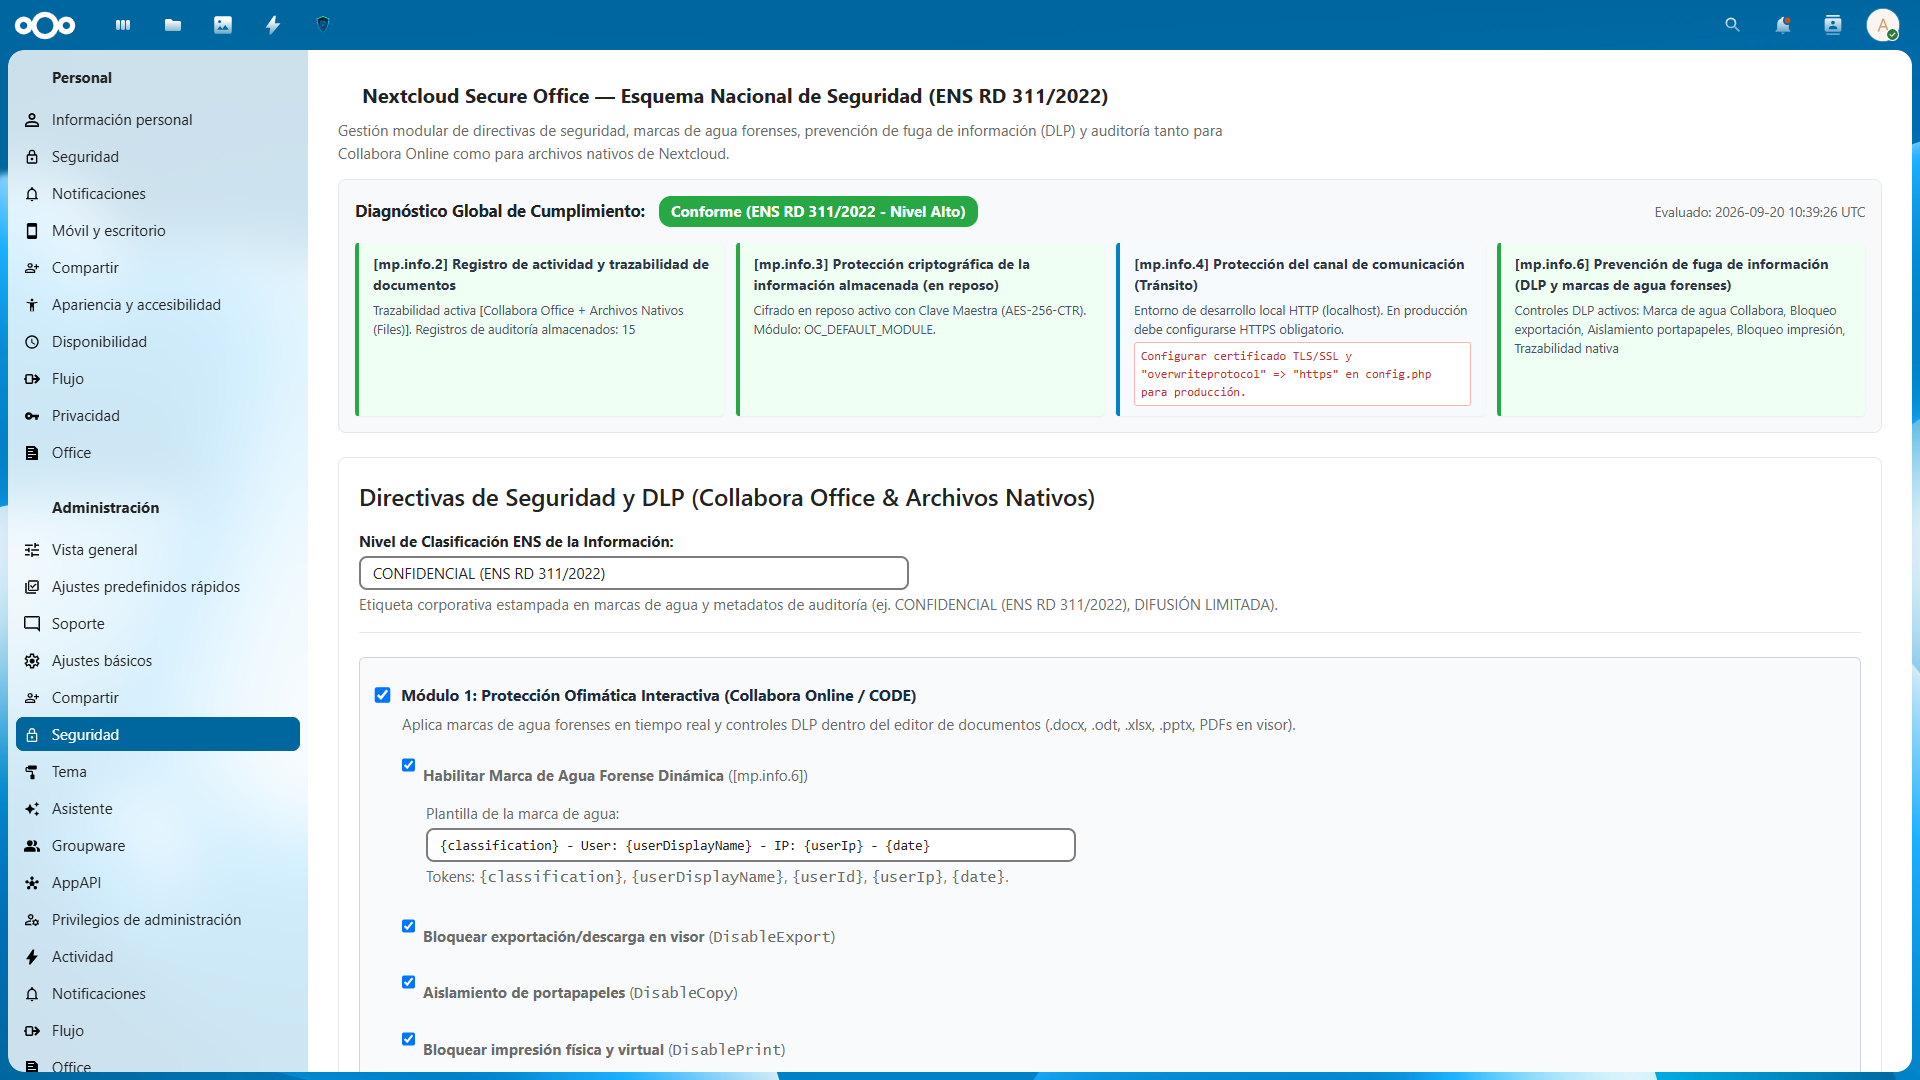
Task: Open Notificaciones under the Administración section
Action: [x=158, y=994]
